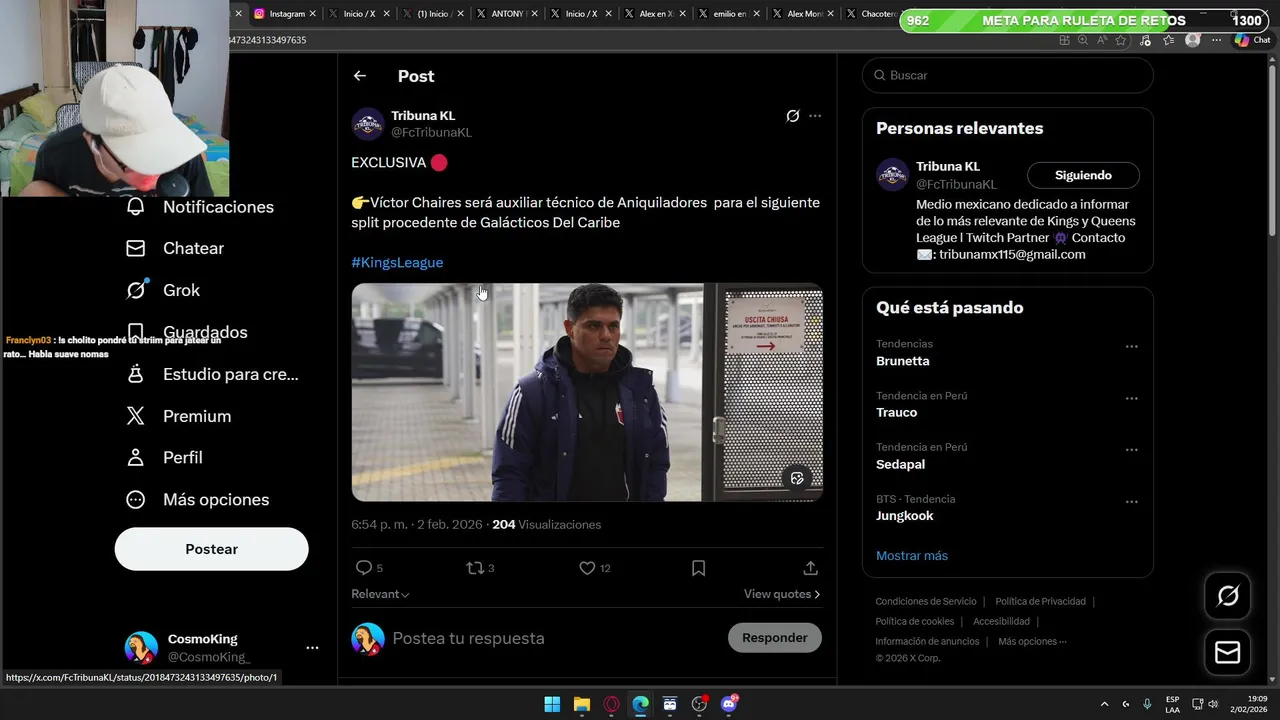Switch to the emilio en tab
1280x720 pixels.
tap(728, 14)
